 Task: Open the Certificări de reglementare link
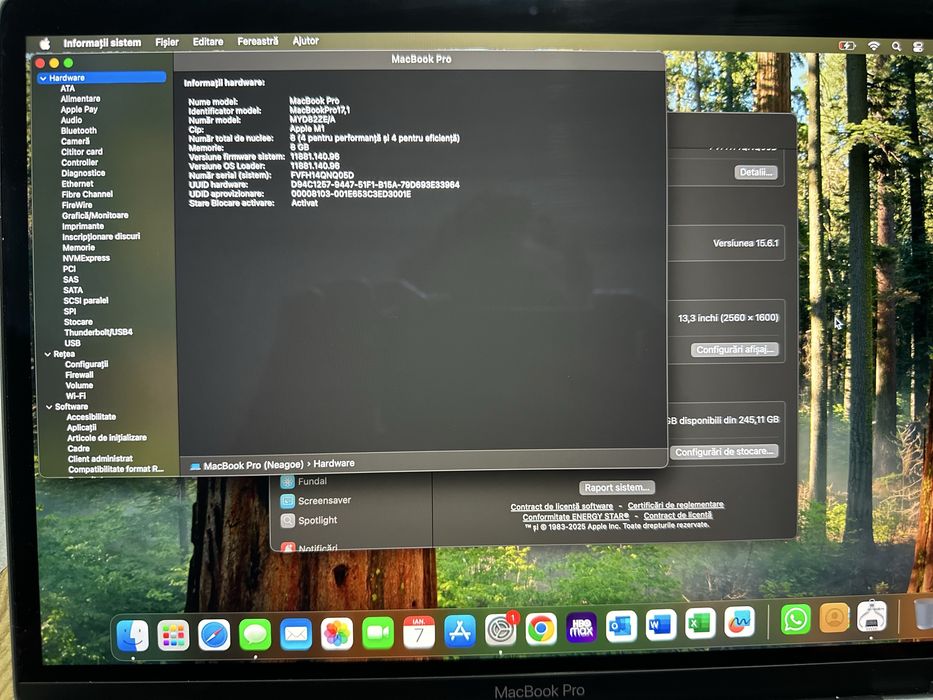point(676,505)
